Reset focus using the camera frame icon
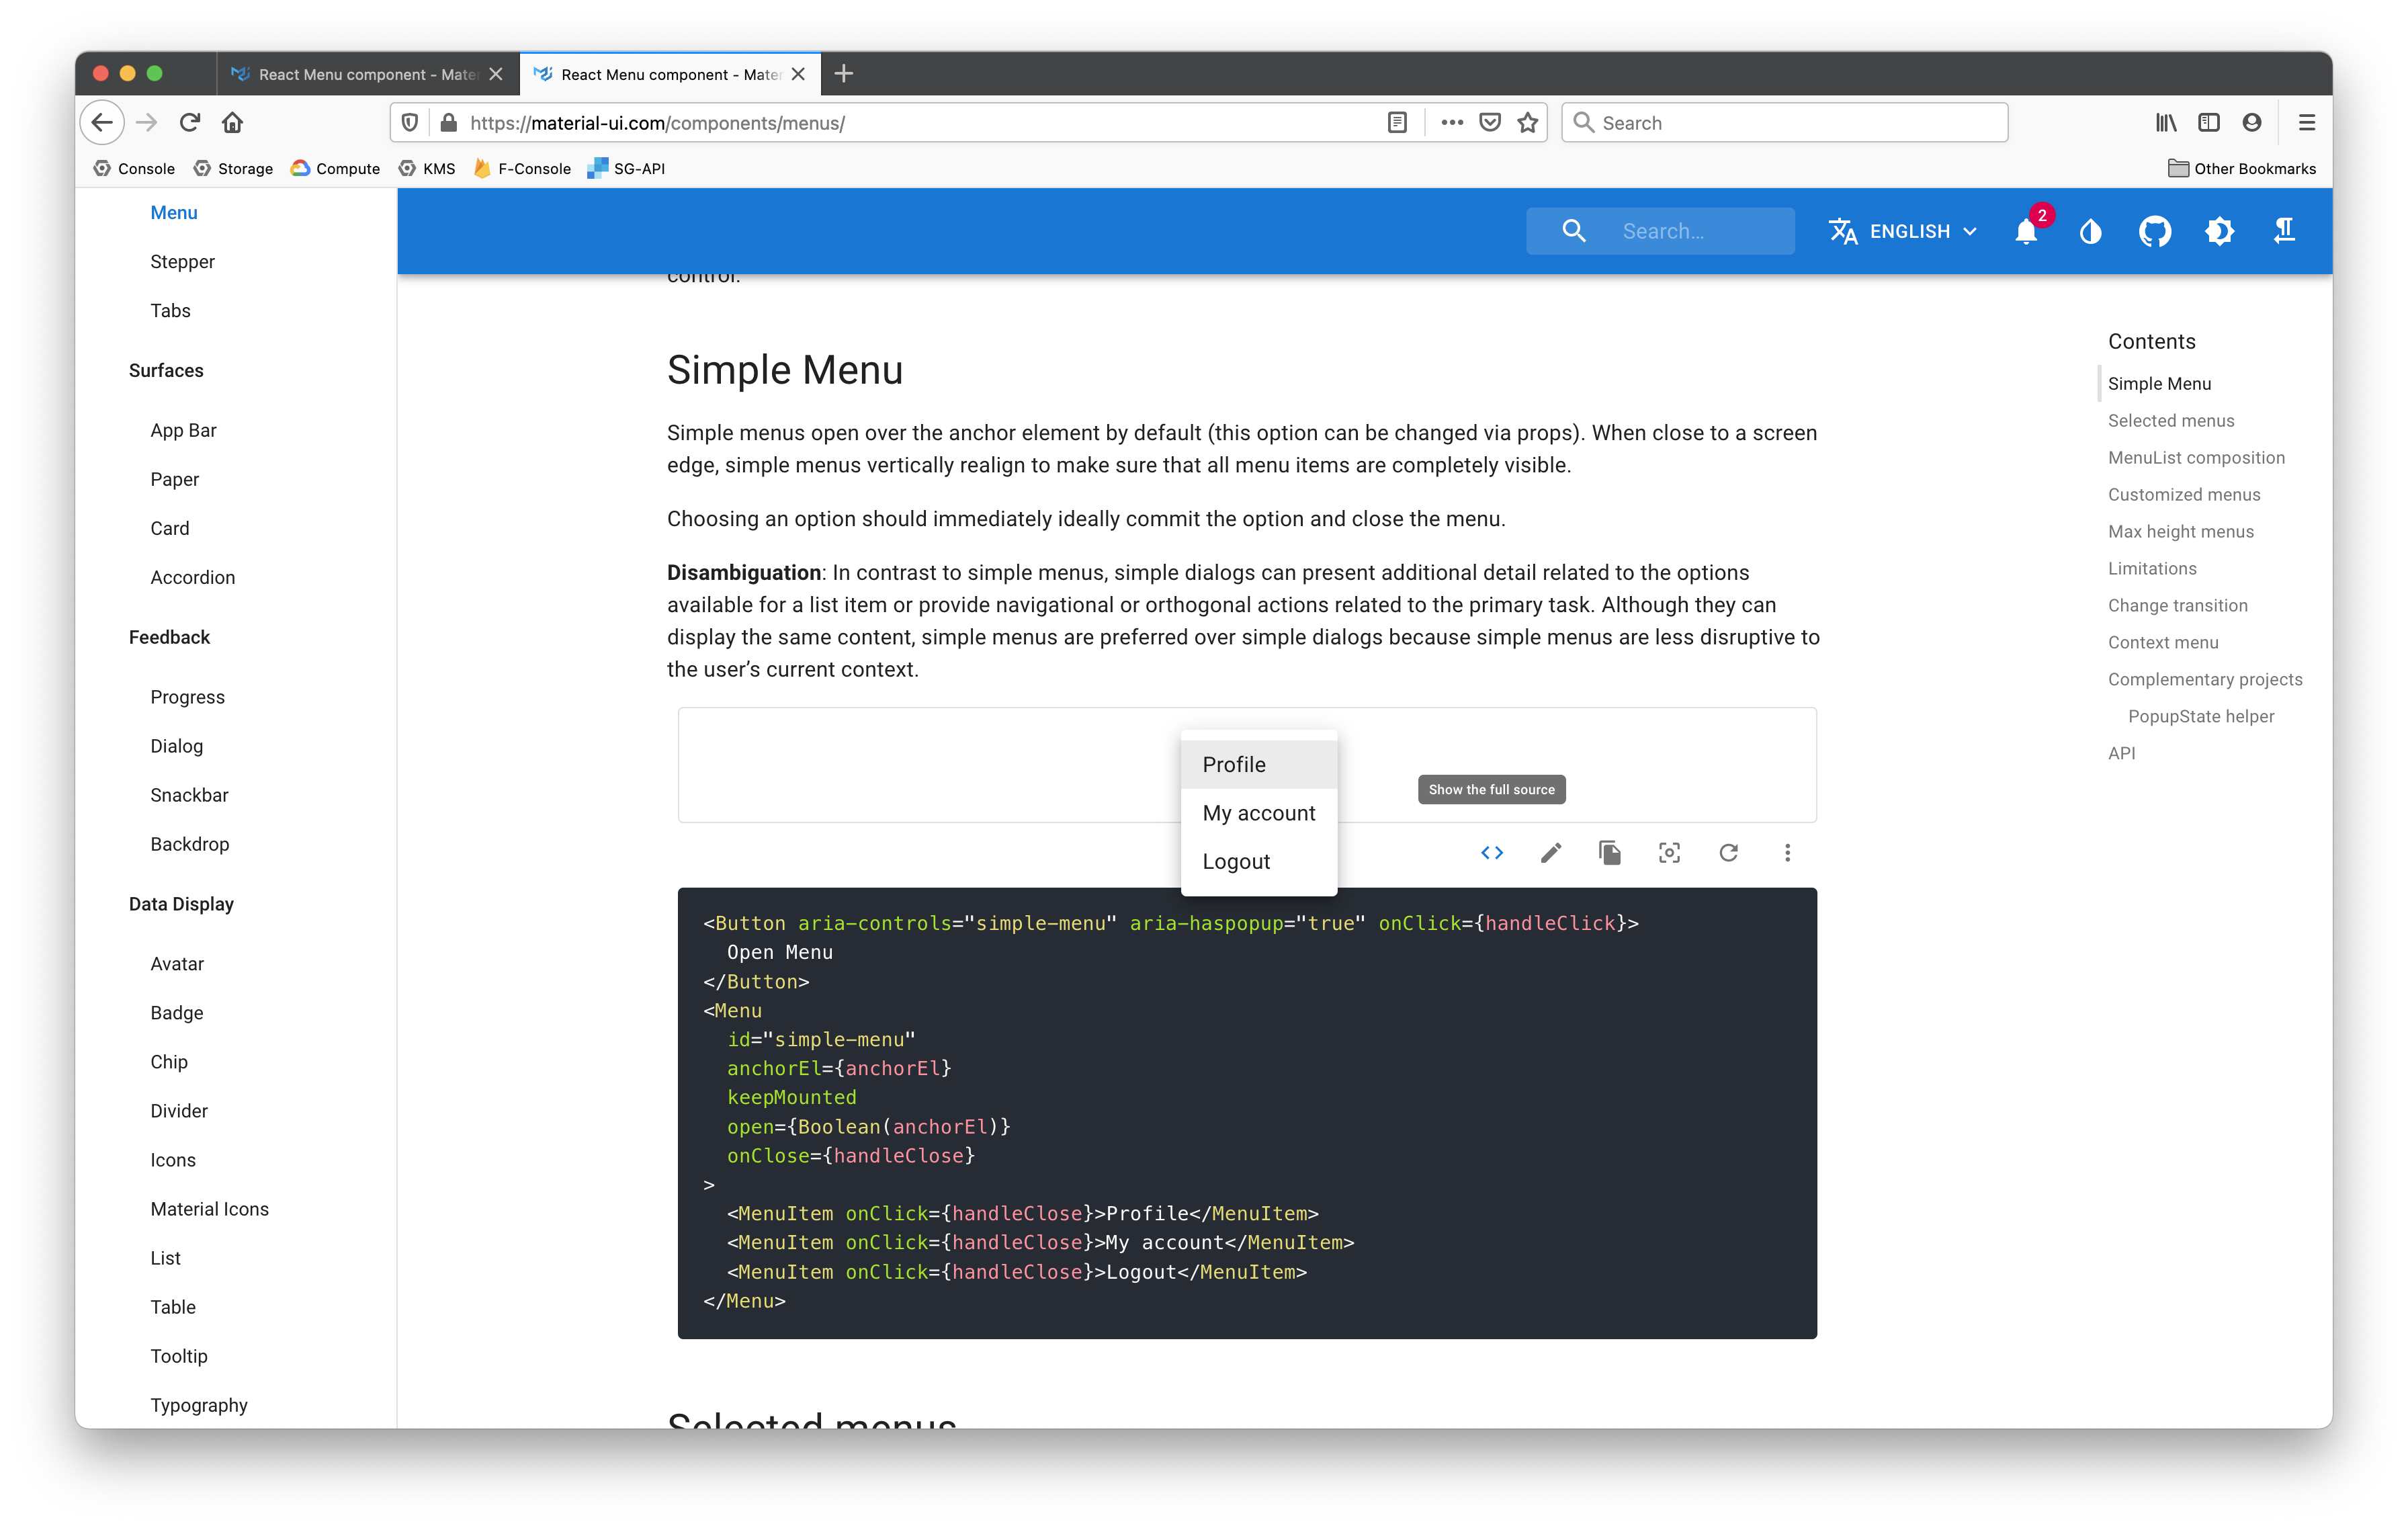This screenshot has width=2408, height=1528. tap(1669, 853)
